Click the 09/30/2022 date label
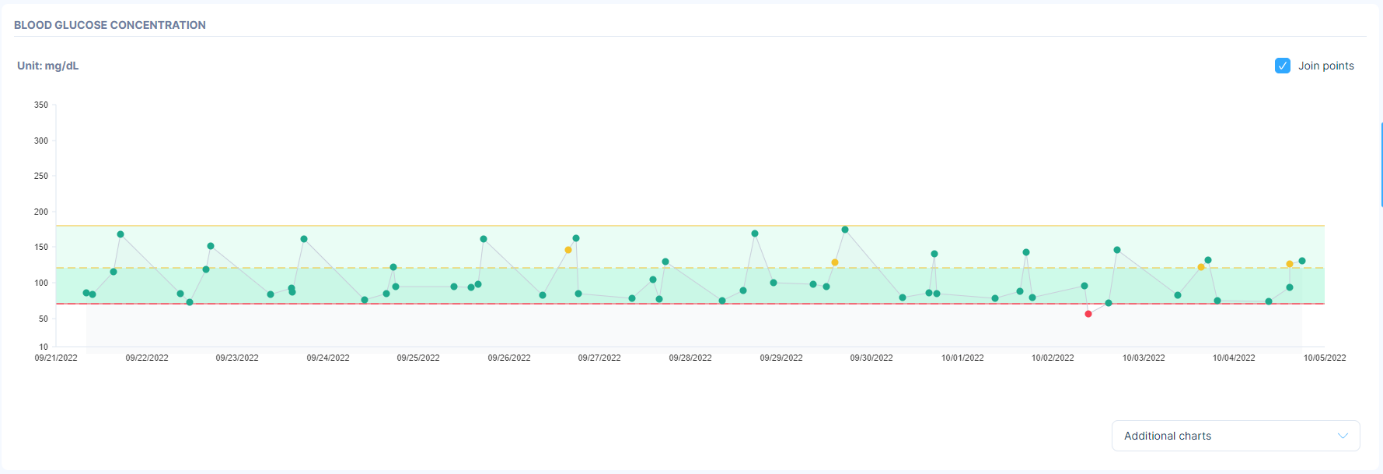This screenshot has height=474, width=1383. click(x=871, y=357)
